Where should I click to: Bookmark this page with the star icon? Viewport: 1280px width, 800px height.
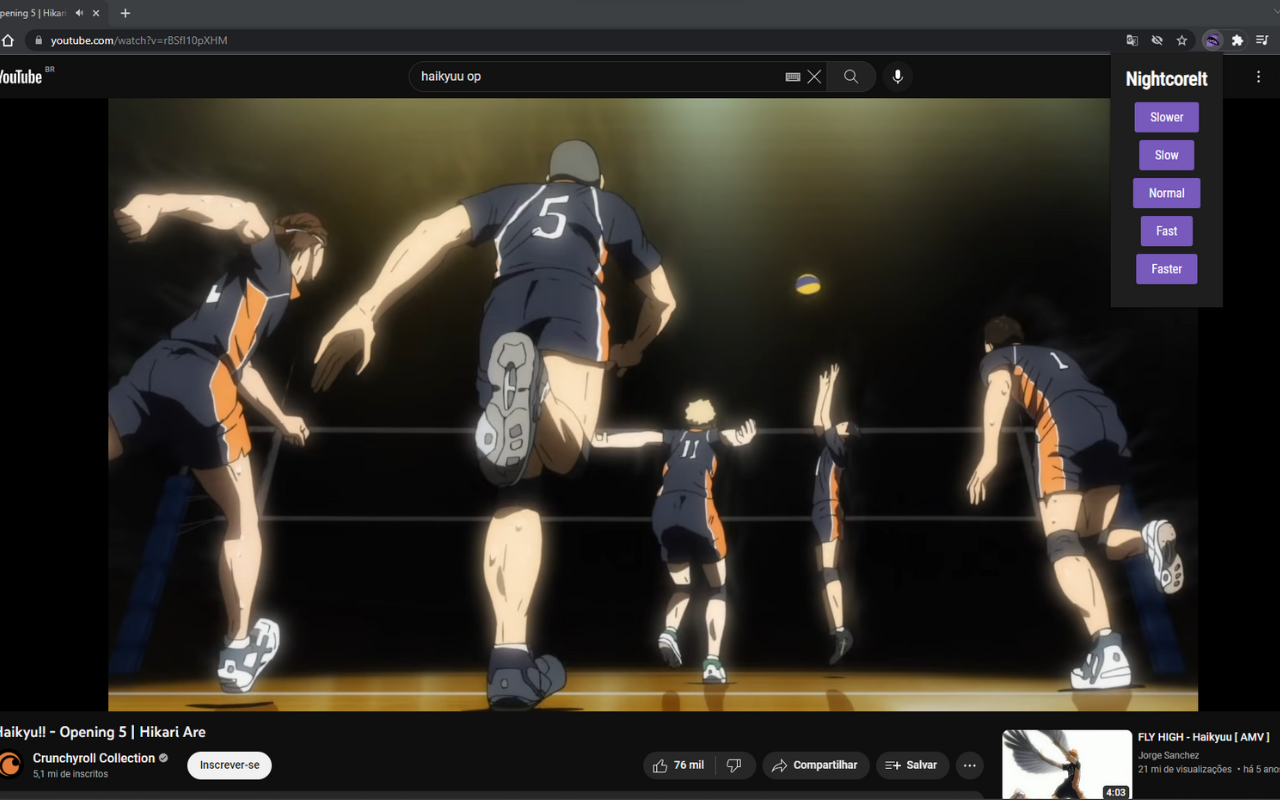point(1182,40)
